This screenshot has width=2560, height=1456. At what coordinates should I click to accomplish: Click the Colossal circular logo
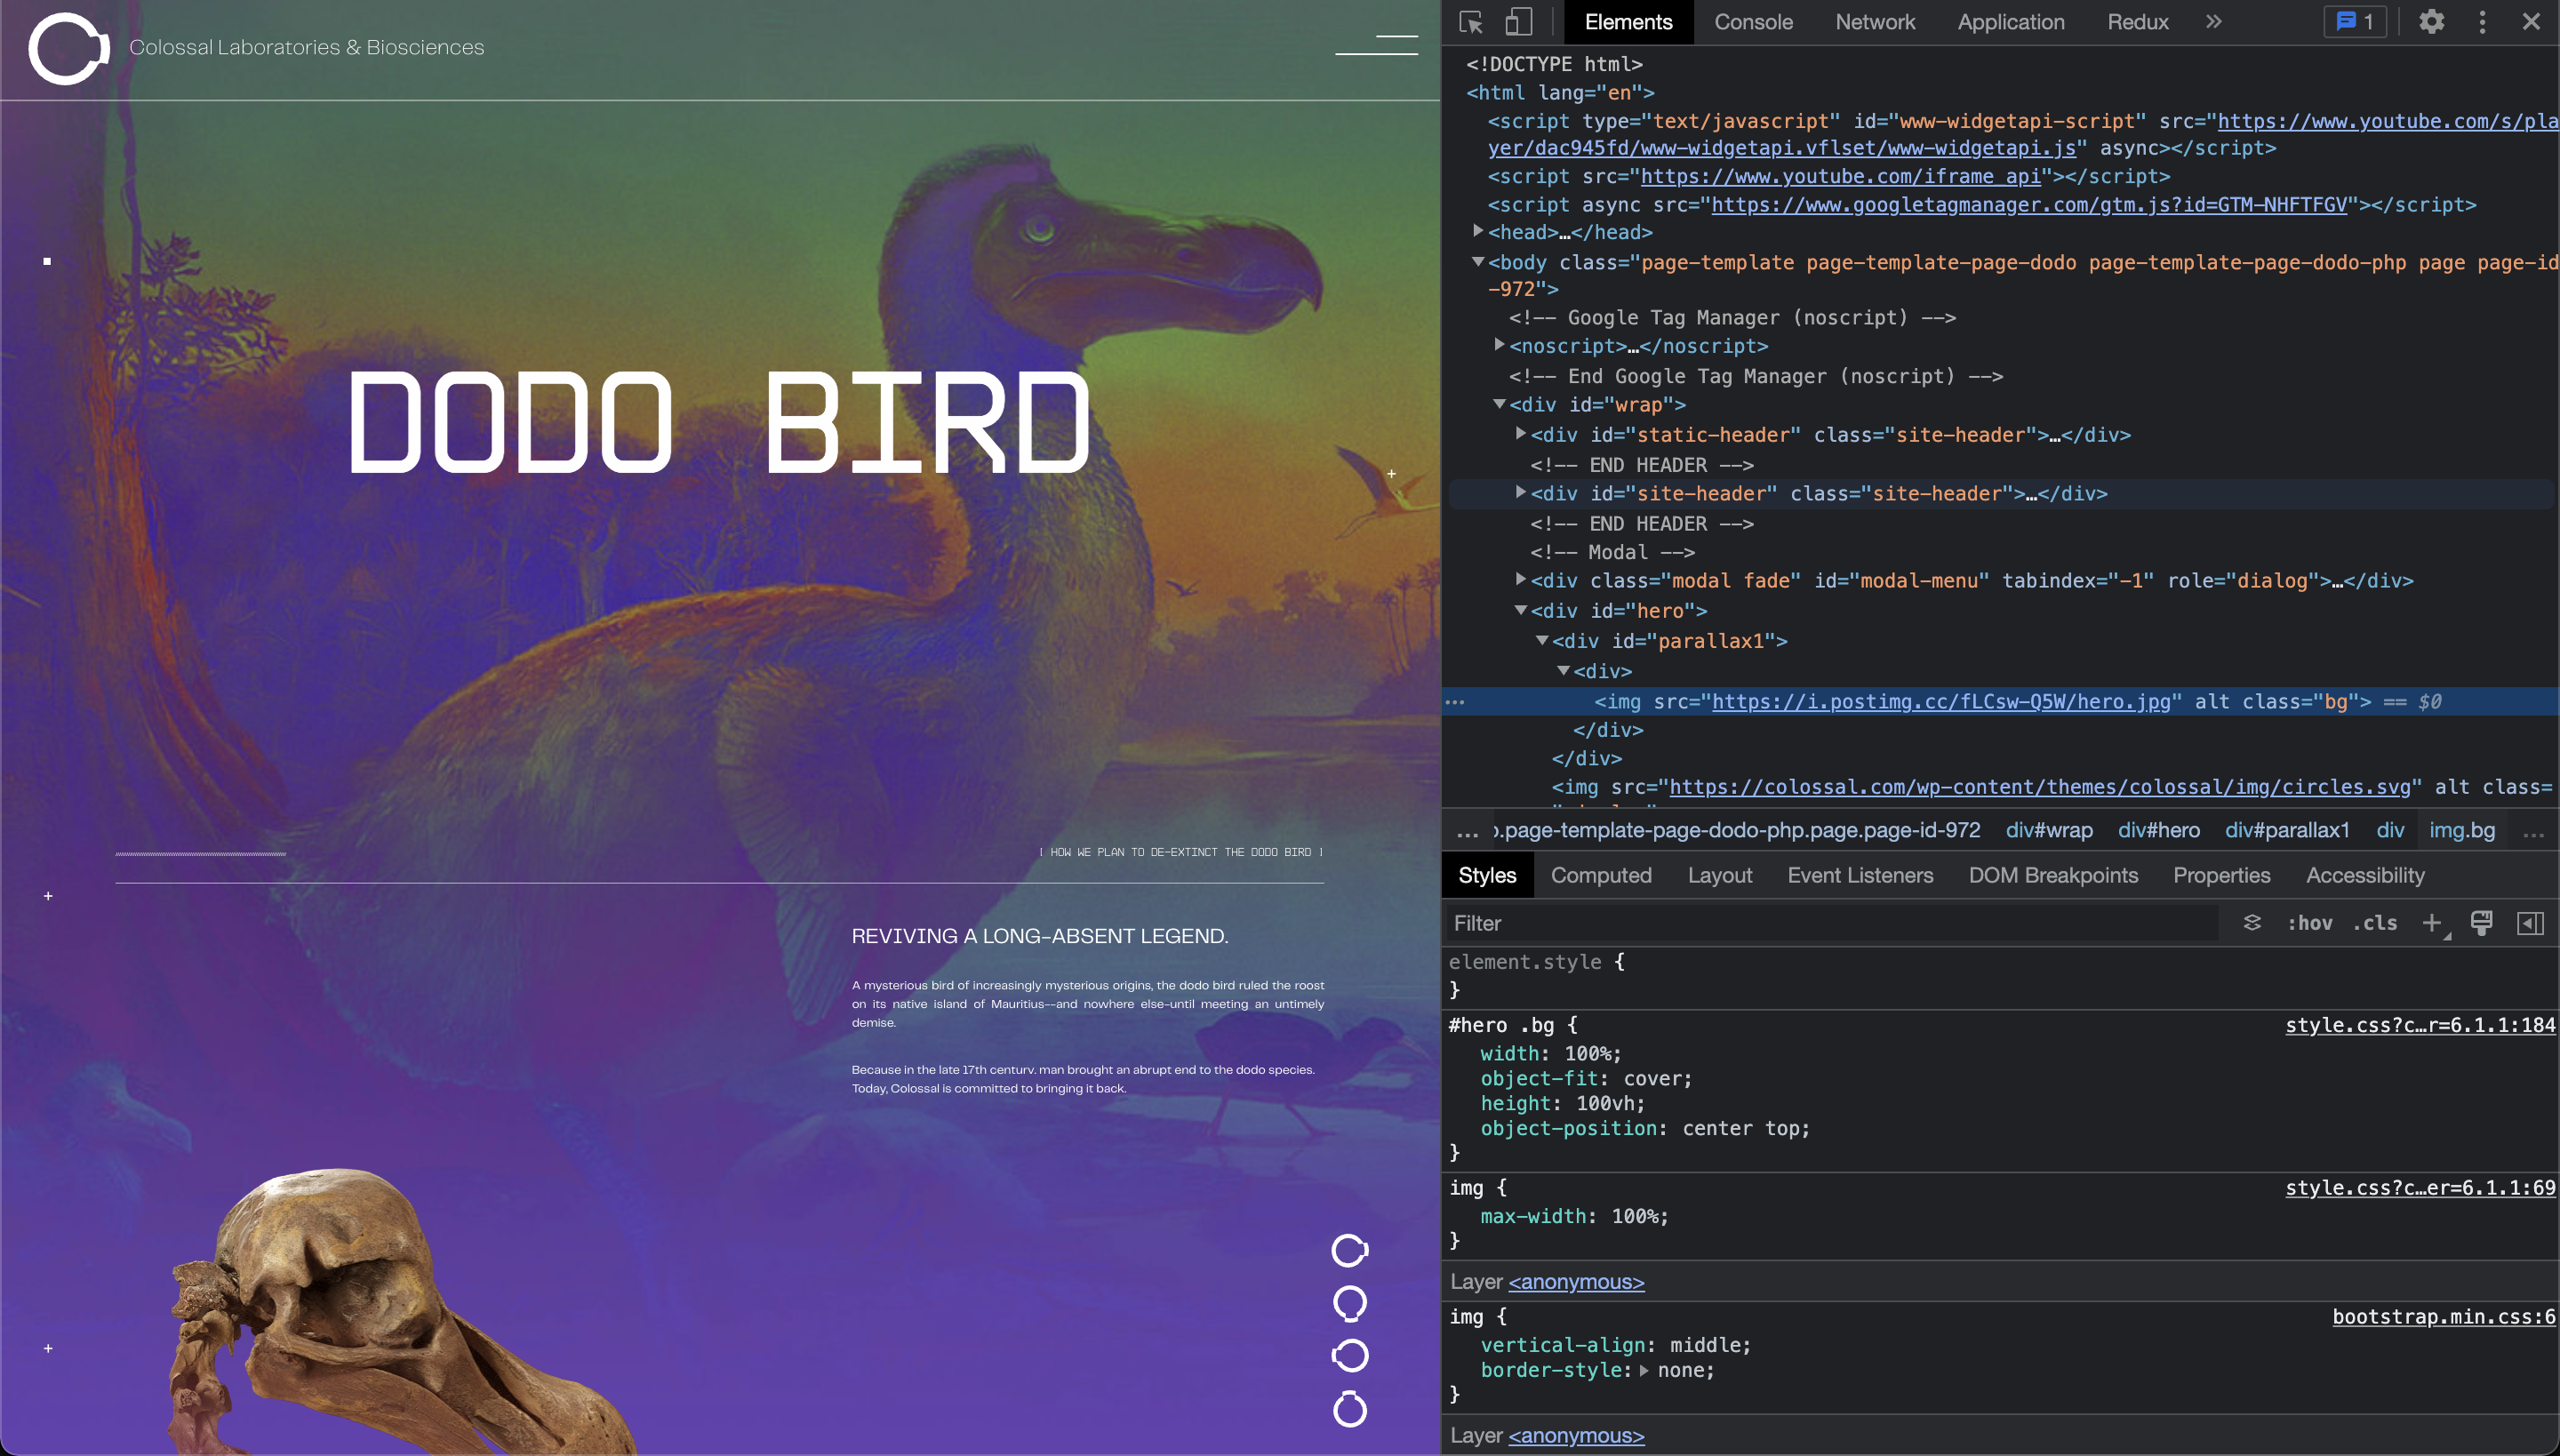click(x=68, y=48)
